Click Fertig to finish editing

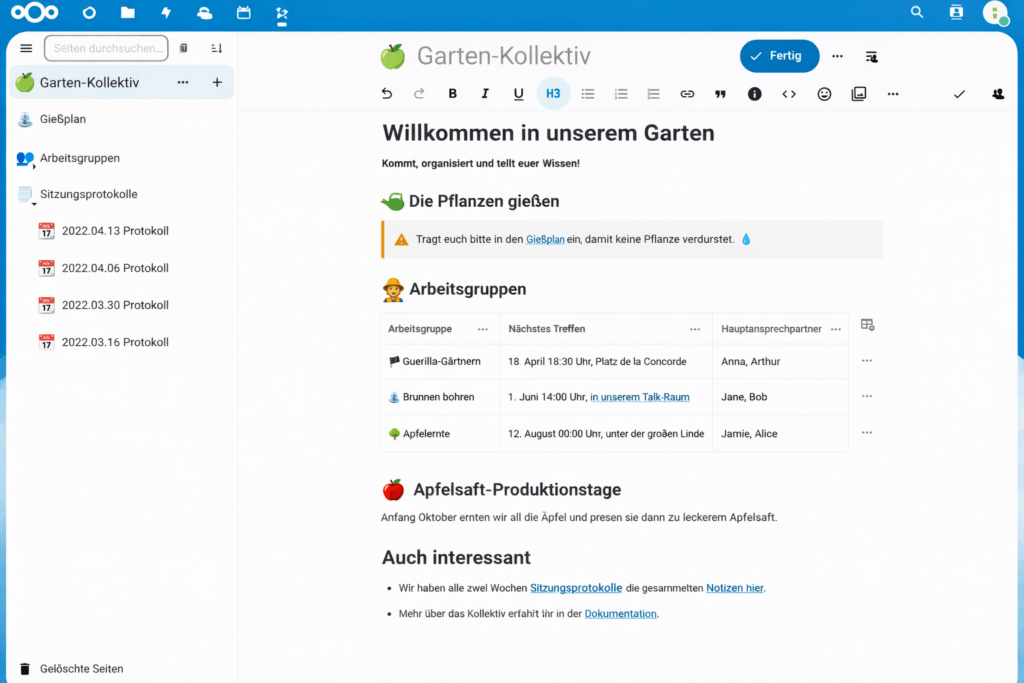tap(779, 57)
